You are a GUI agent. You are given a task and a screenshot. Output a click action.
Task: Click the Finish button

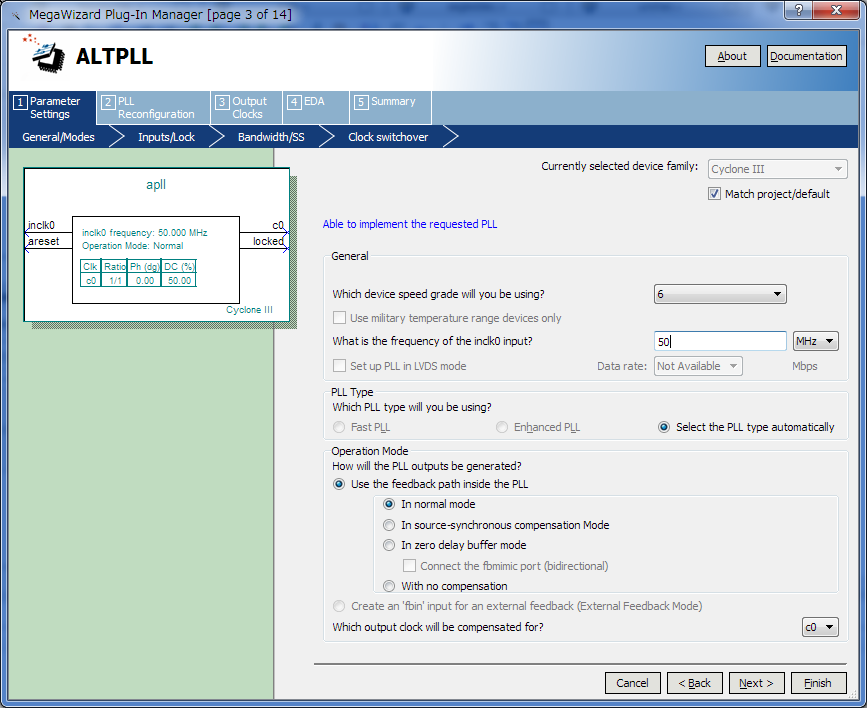tap(818, 683)
